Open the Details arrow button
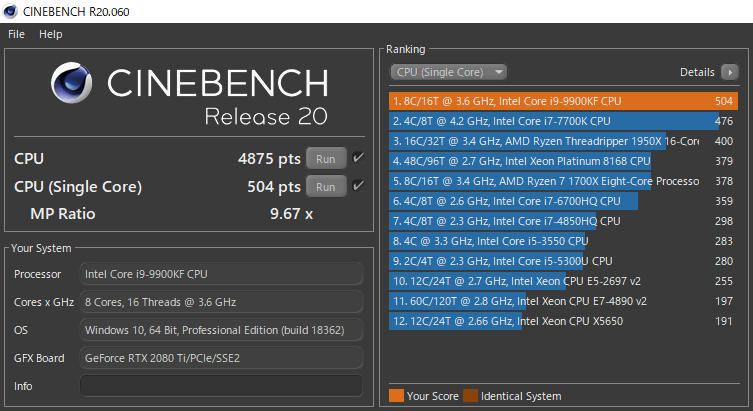 (x=729, y=72)
